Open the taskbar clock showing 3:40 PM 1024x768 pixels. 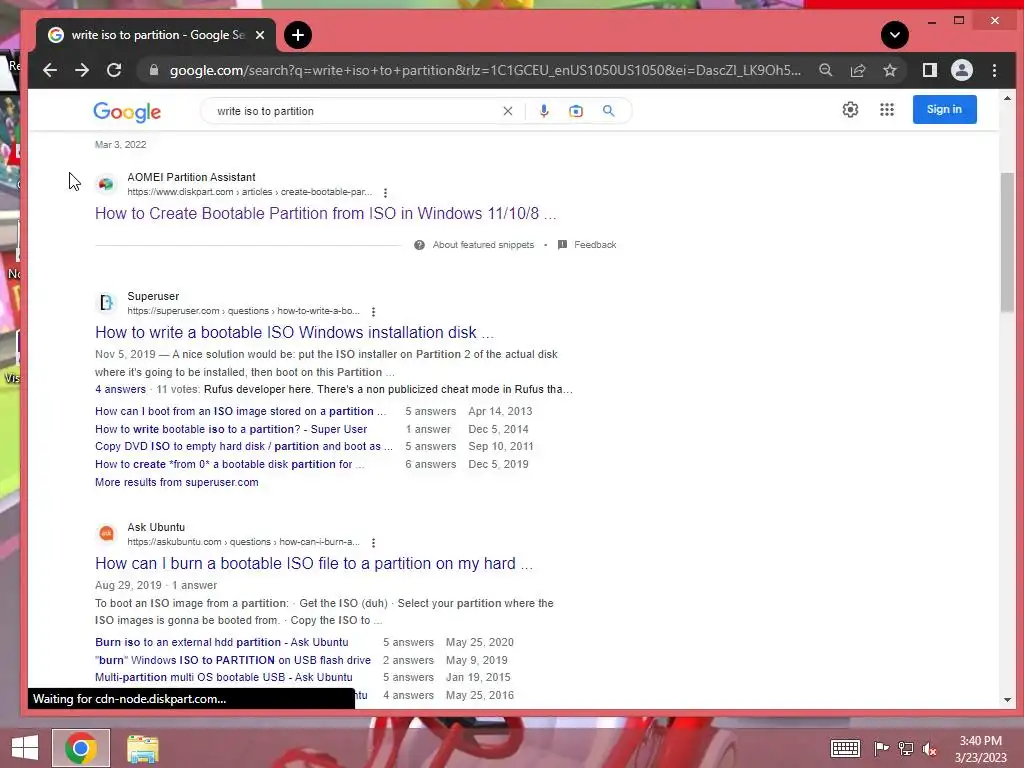980,749
